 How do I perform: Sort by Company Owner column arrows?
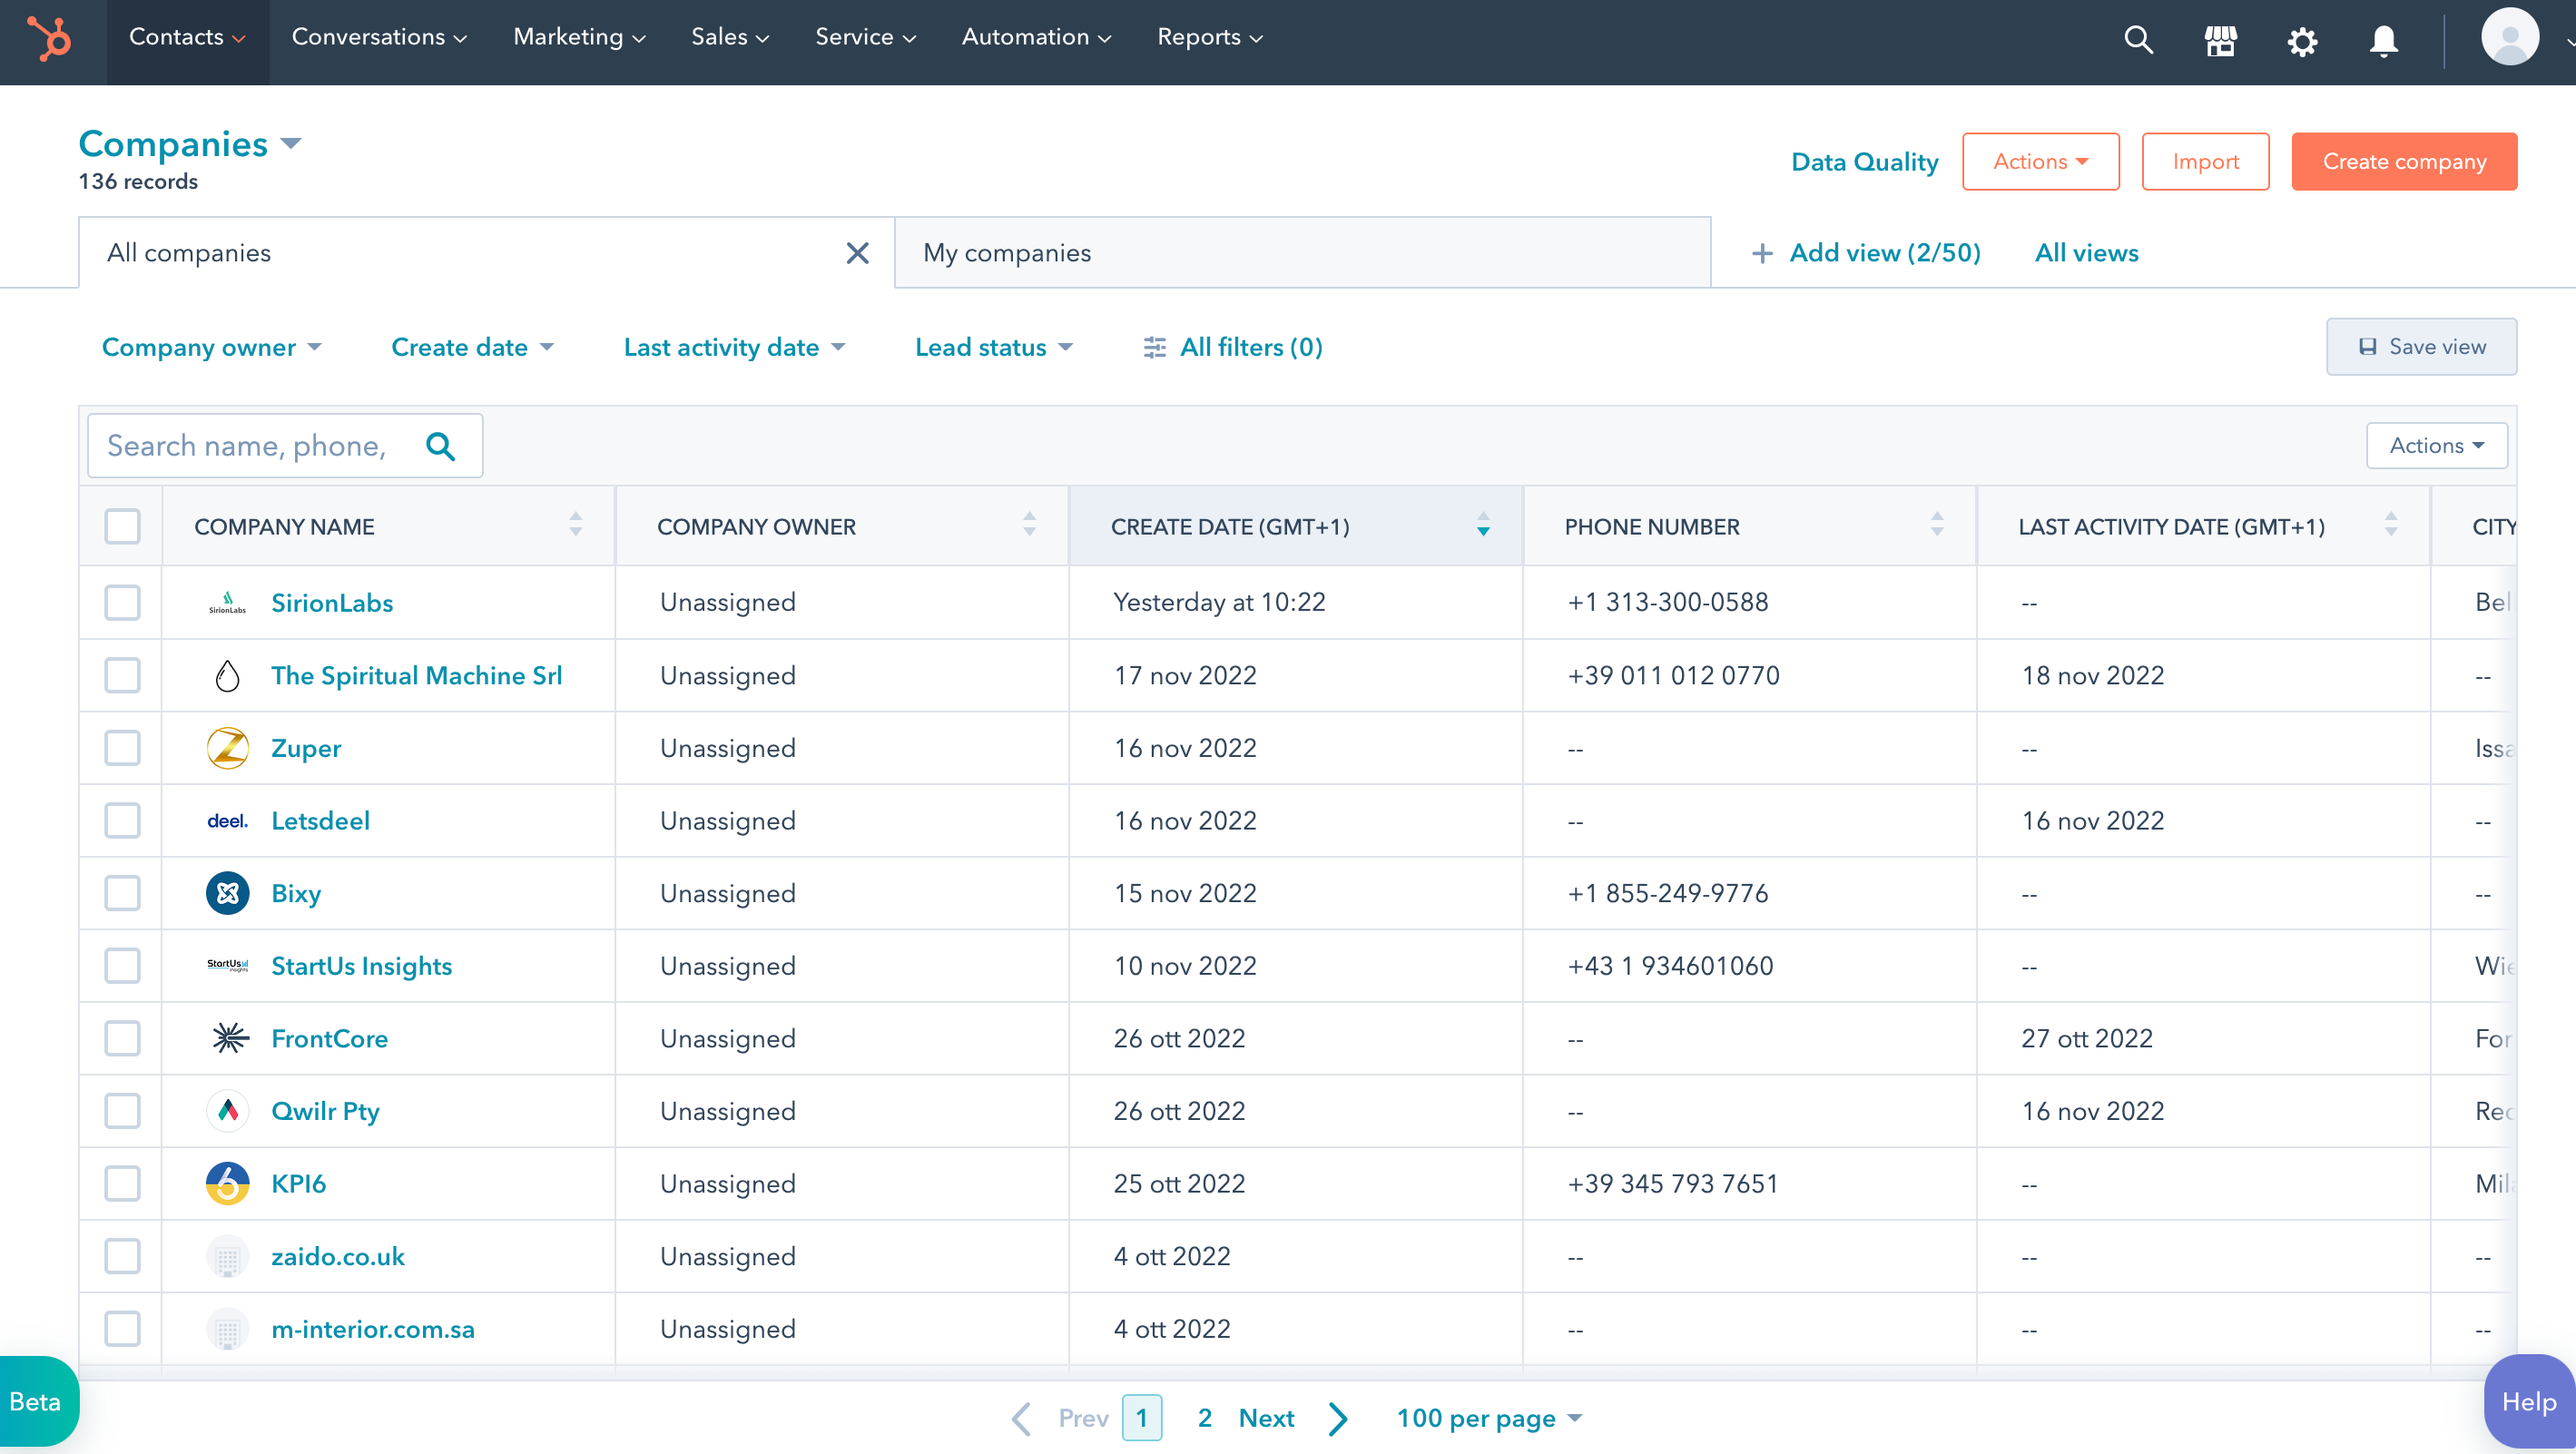pyautogui.click(x=1029, y=524)
